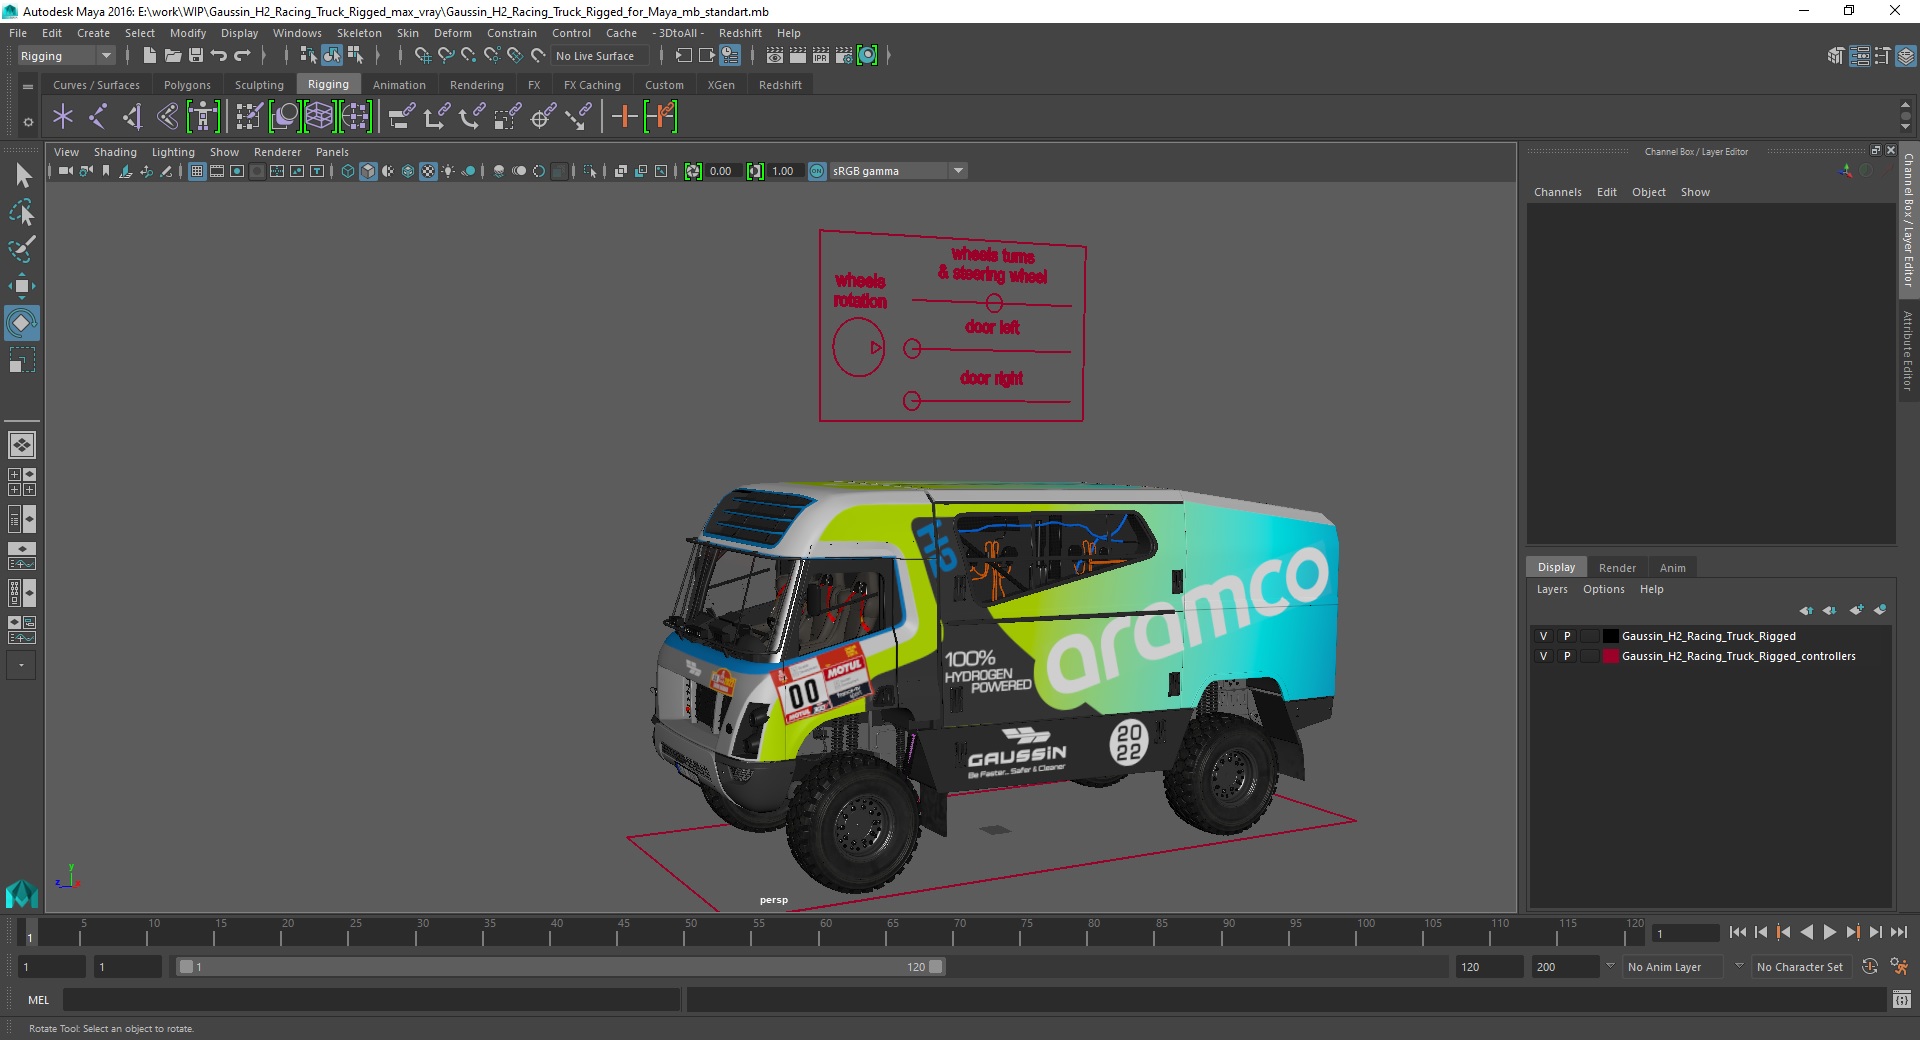Click the Undo arrow icon
This screenshot has width=1920, height=1040.
click(219, 56)
